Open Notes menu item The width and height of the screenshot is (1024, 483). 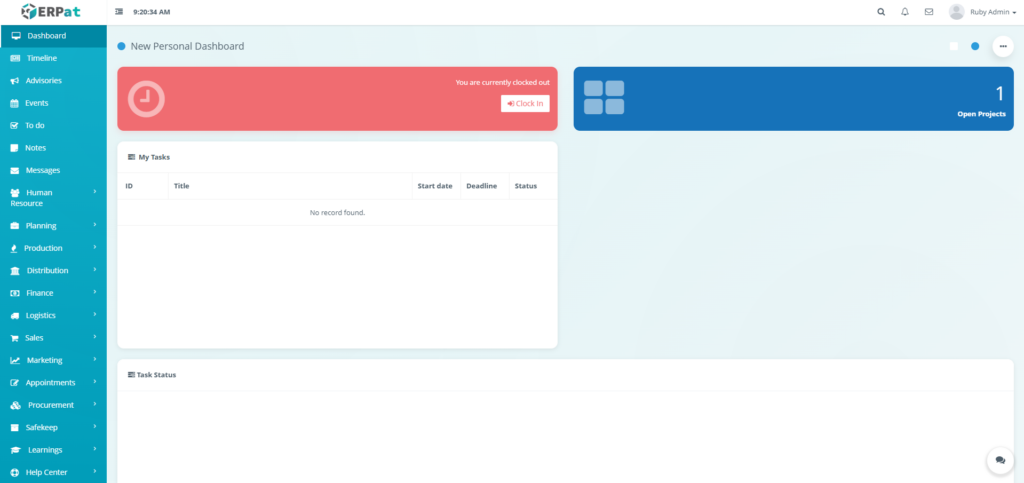point(54,148)
